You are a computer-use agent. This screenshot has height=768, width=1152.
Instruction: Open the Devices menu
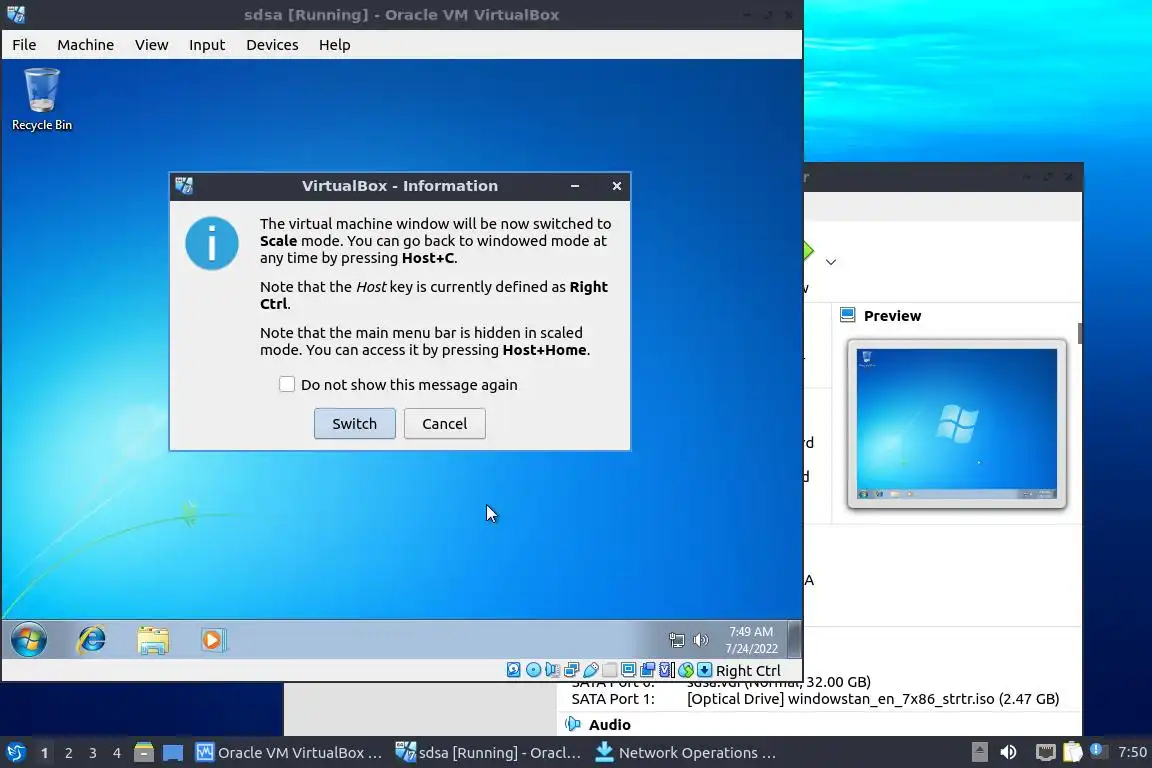[272, 45]
